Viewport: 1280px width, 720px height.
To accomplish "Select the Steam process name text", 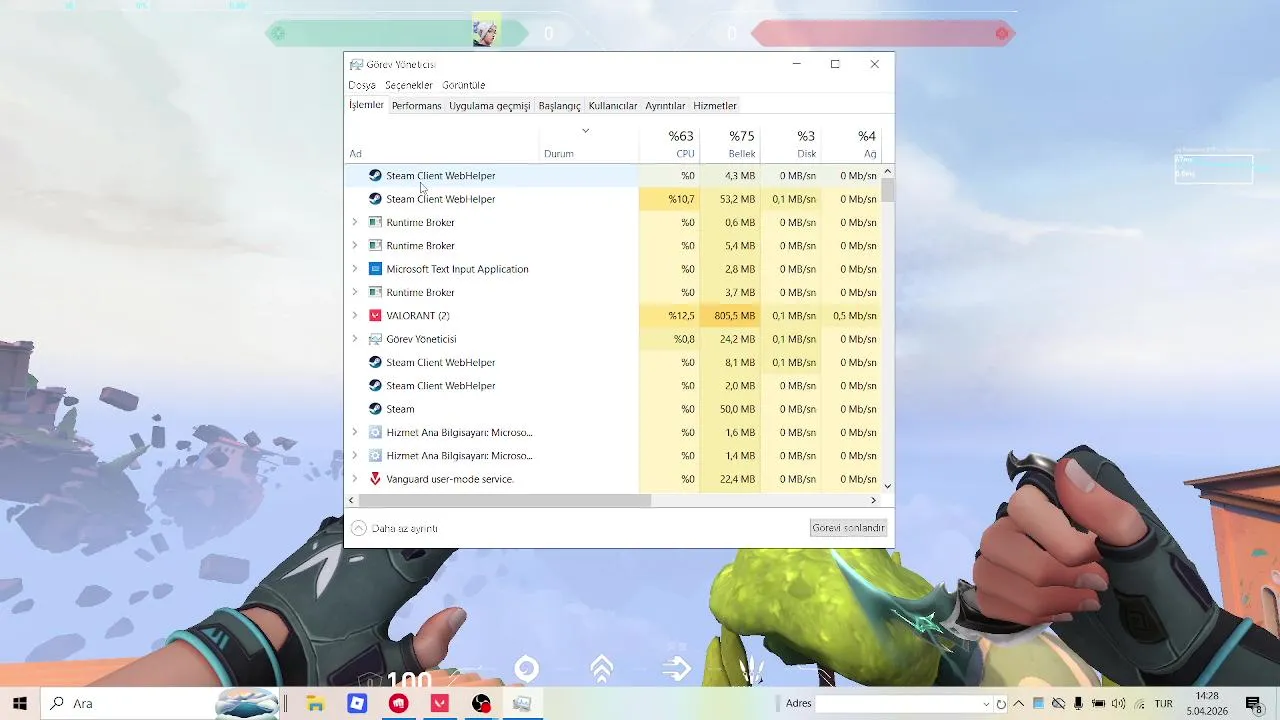I will click(x=400, y=409).
